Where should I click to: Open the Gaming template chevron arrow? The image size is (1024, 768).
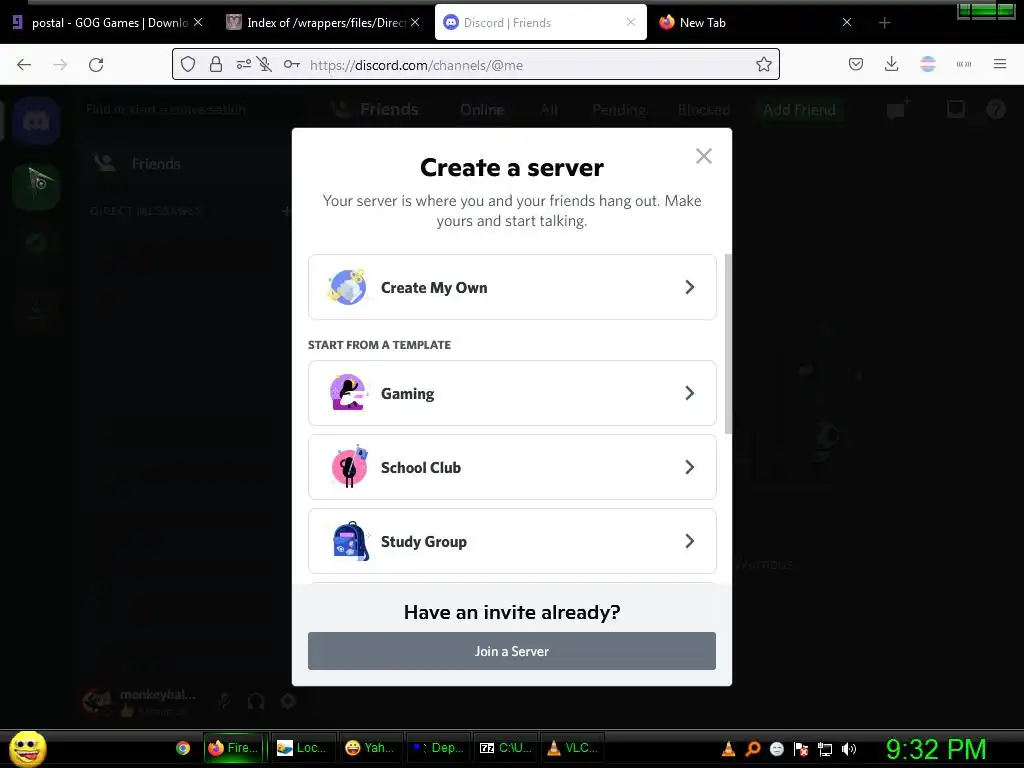690,393
